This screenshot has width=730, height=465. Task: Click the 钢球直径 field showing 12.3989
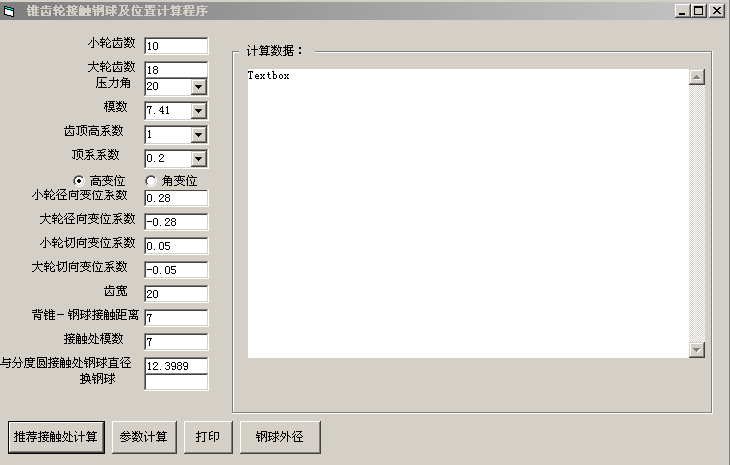[x=176, y=366]
